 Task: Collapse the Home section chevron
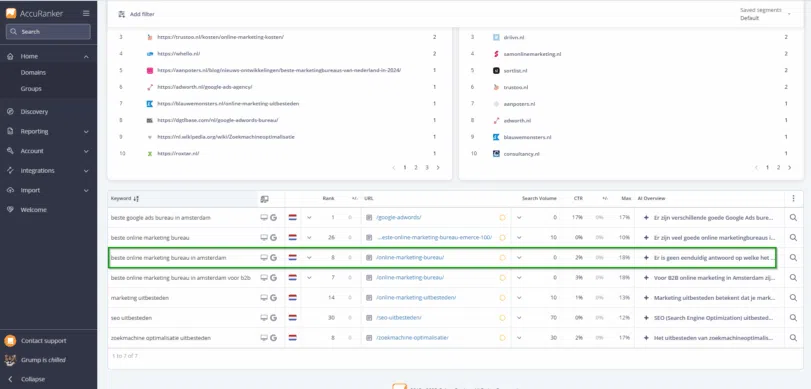click(x=86, y=56)
